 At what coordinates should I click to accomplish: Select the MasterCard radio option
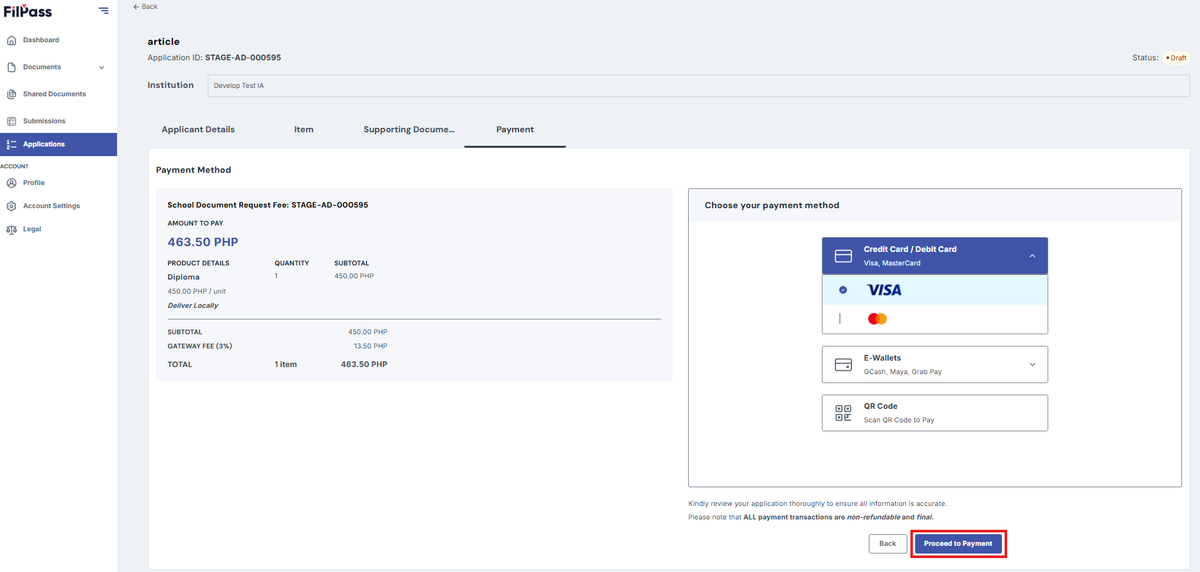[x=841, y=319]
